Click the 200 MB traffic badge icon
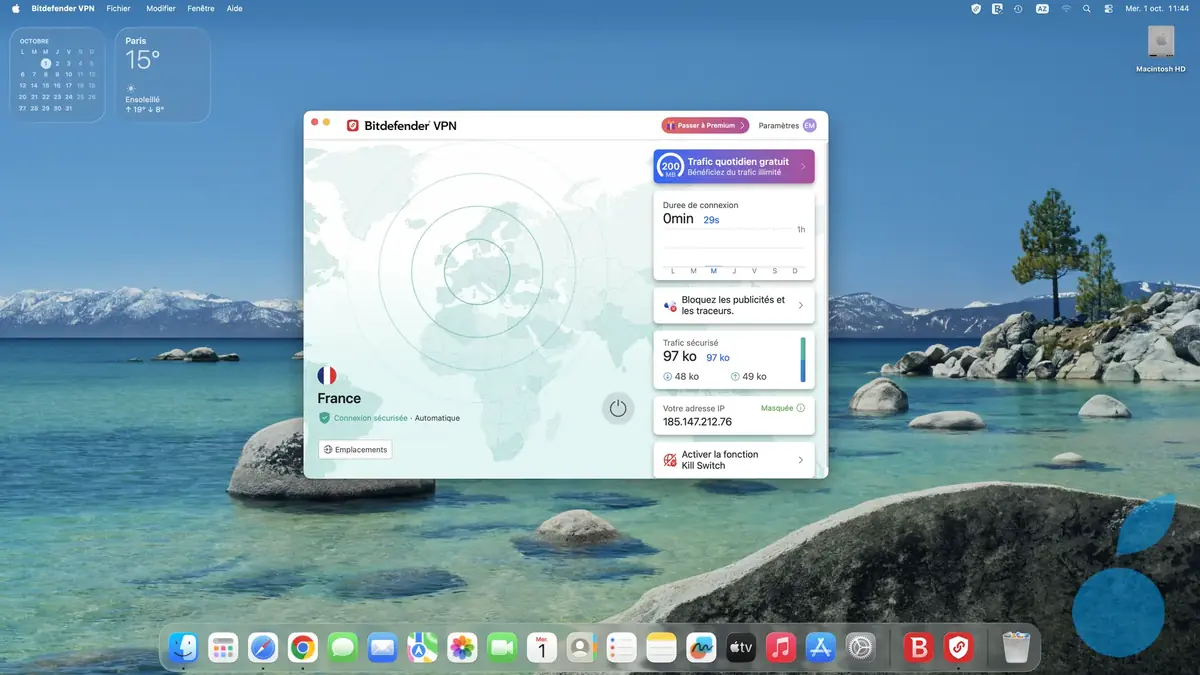Screen dimensions: 1200x675 click(668, 165)
